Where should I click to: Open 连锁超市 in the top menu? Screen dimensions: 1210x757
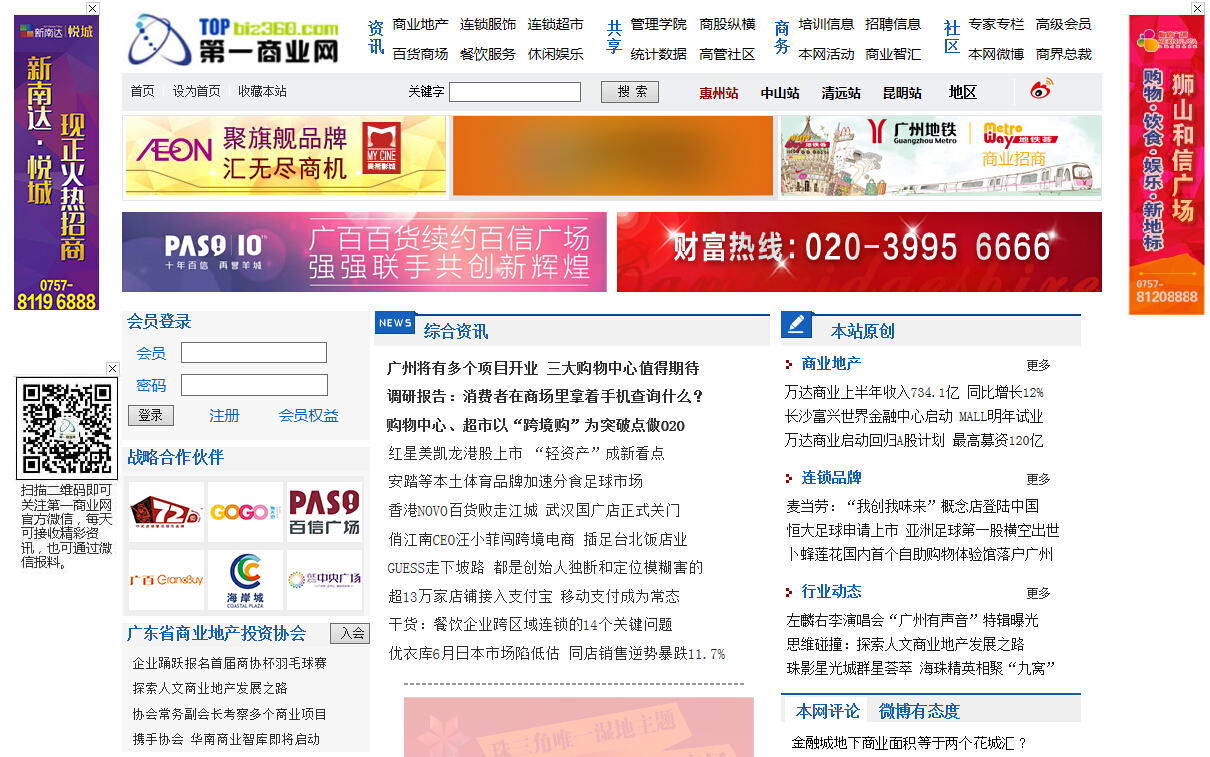click(556, 24)
